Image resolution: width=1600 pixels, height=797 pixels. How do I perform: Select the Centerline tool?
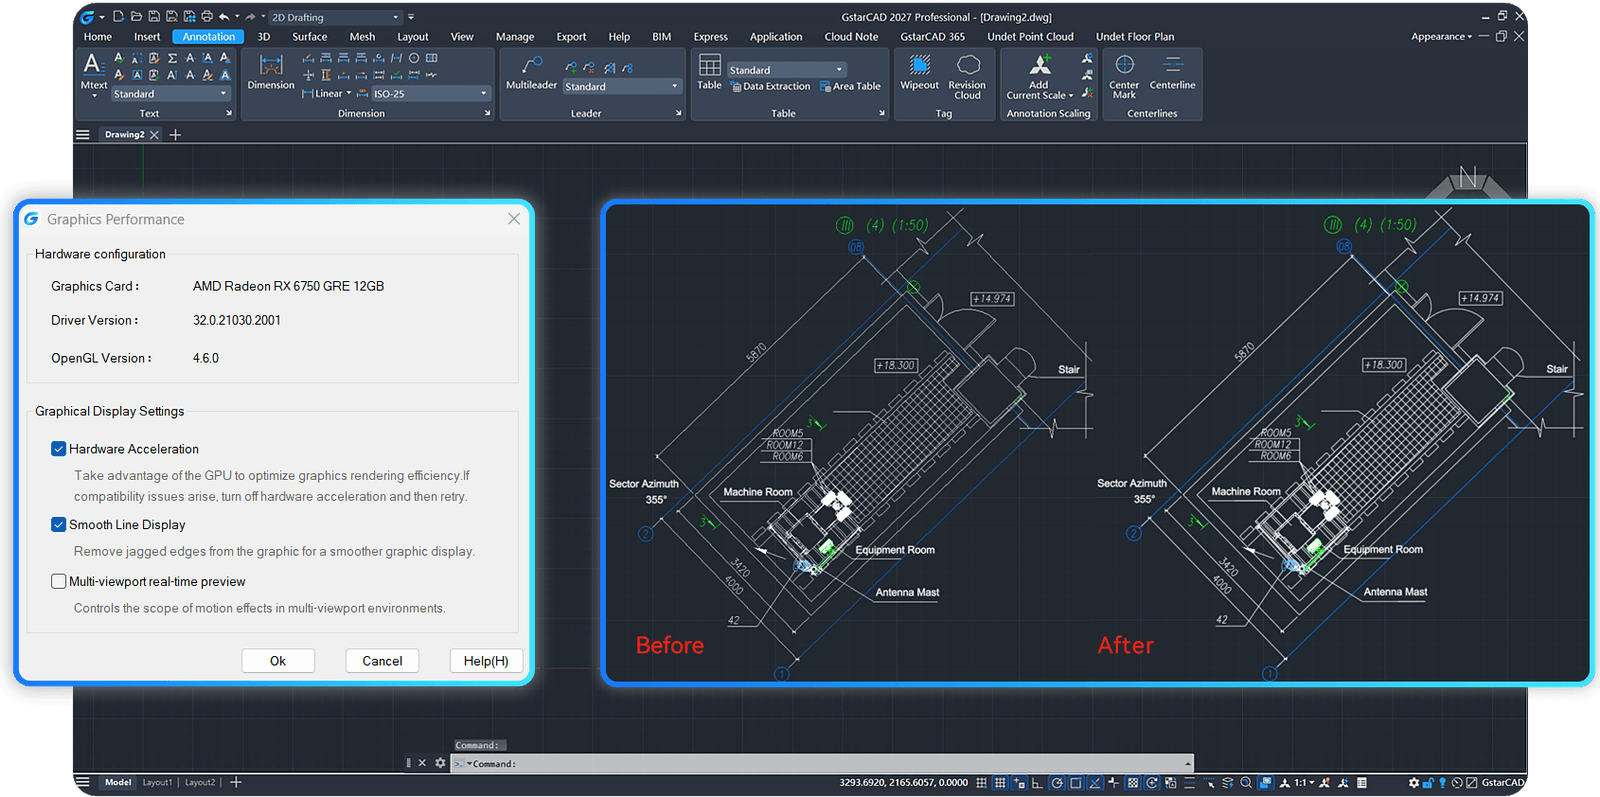click(x=1172, y=73)
